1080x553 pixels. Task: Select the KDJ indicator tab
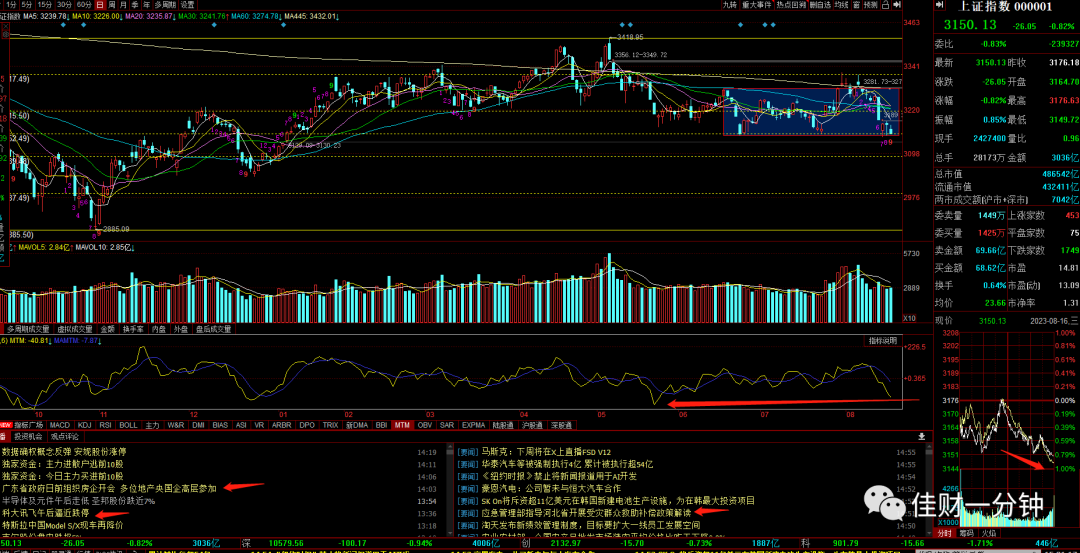pyautogui.click(x=84, y=425)
